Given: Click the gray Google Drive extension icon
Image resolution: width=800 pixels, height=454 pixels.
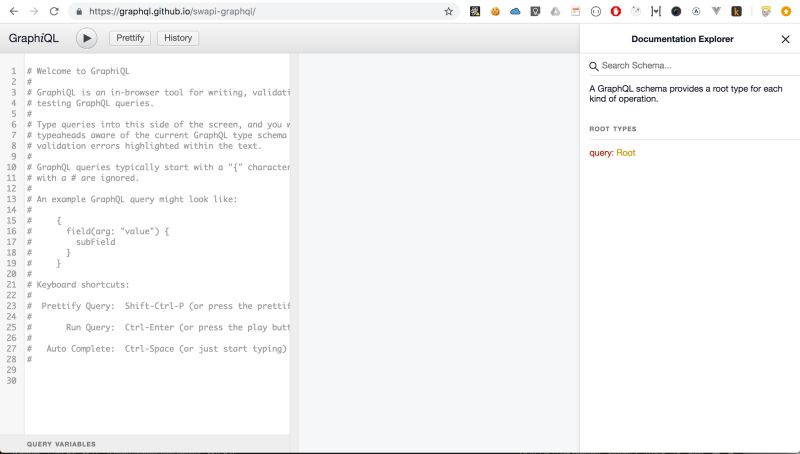Looking at the screenshot, I should [x=555, y=11].
